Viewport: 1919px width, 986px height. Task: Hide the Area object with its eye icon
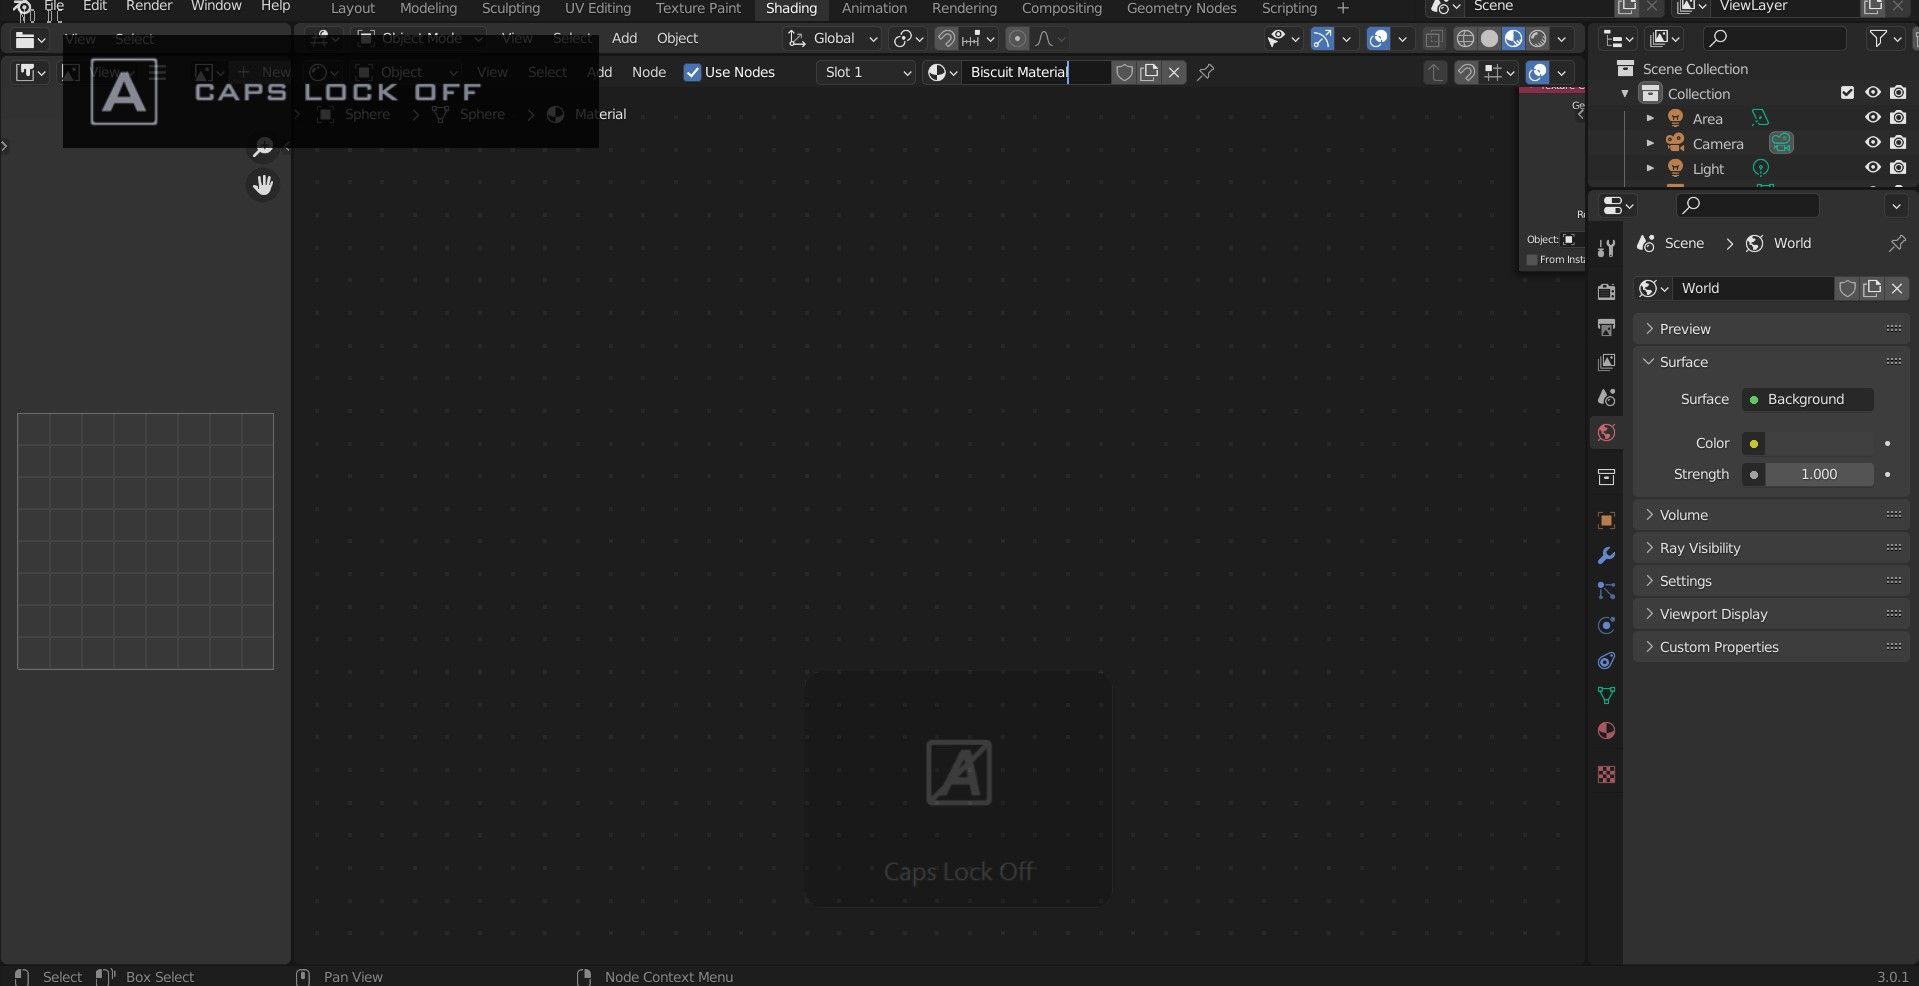(x=1873, y=118)
